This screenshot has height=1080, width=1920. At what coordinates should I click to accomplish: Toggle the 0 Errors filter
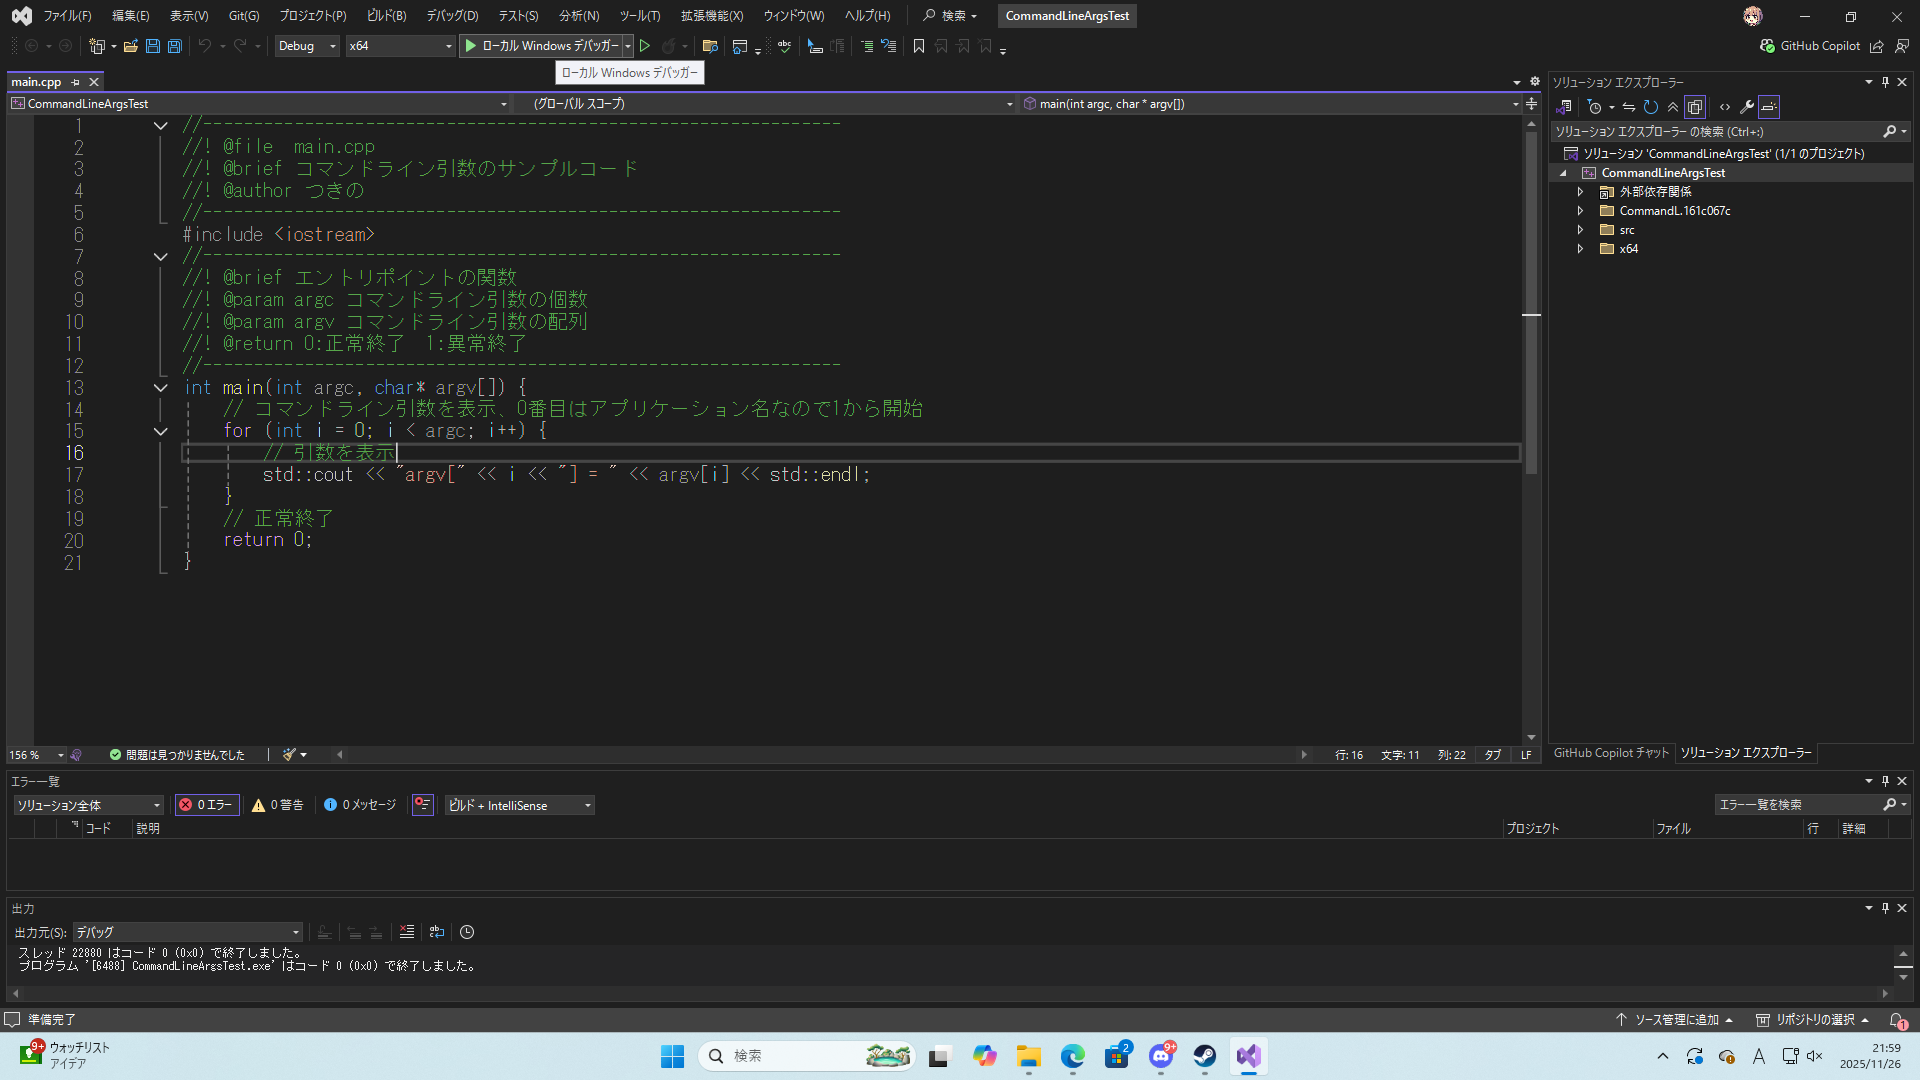pos(207,805)
